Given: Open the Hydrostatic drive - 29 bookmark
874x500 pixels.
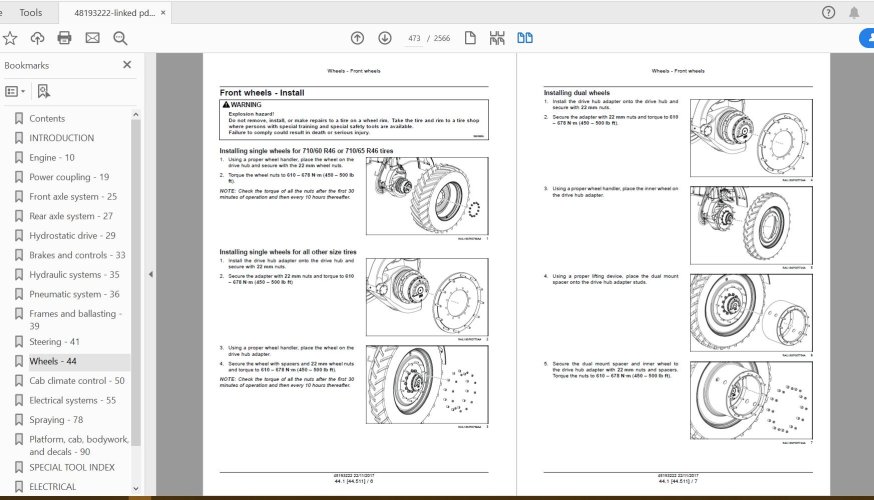Looking at the screenshot, I should (72, 235).
